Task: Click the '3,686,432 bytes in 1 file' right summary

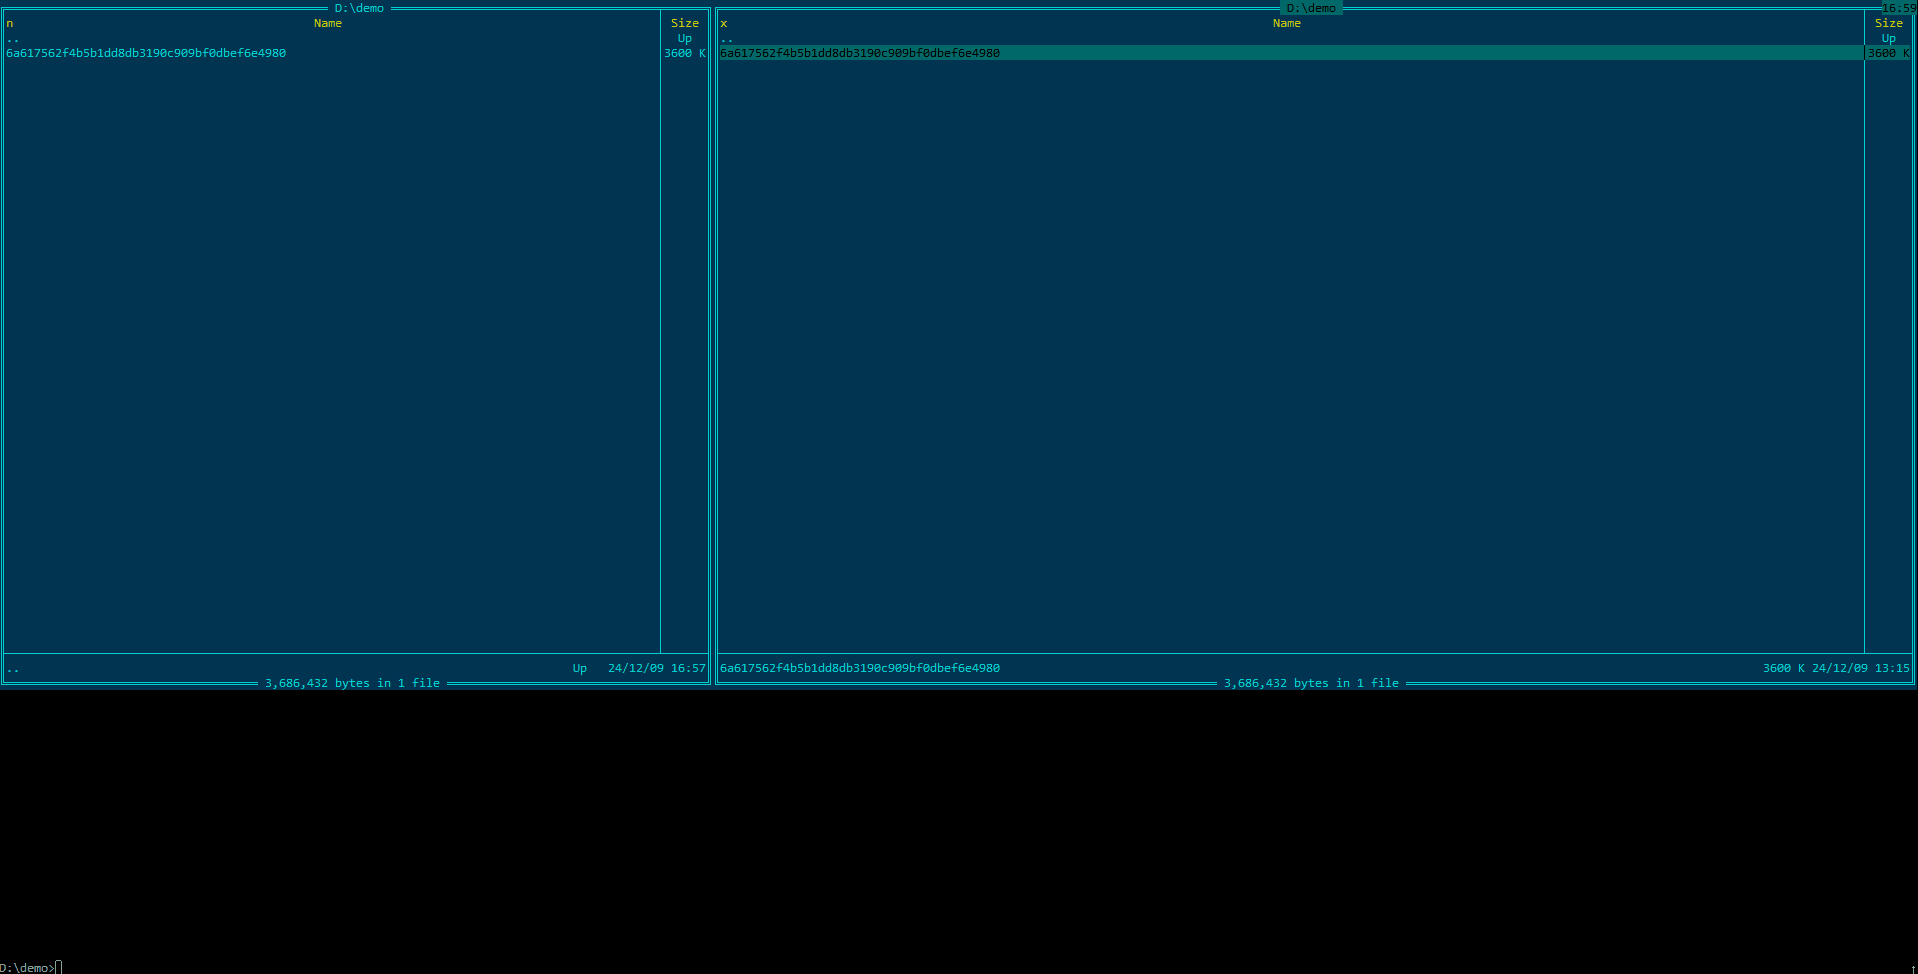Action: click(x=1312, y=683)
